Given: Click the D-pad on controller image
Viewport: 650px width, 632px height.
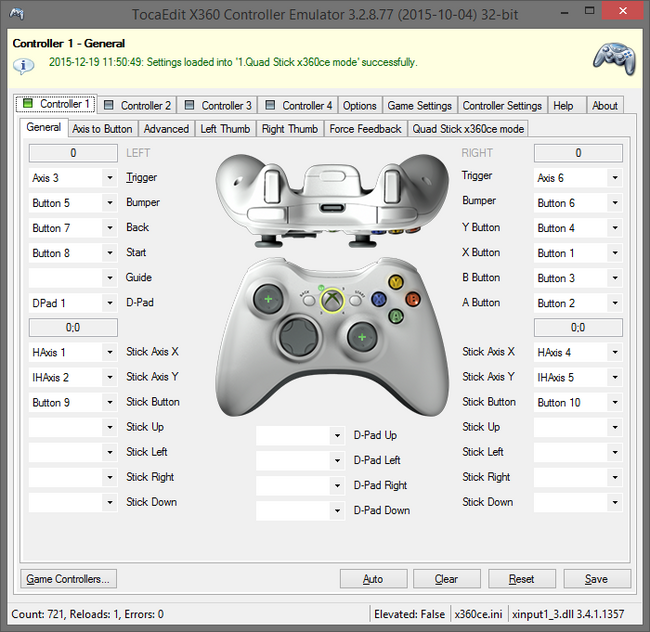Looking at the screenshot, I should [x=299, y=336].
